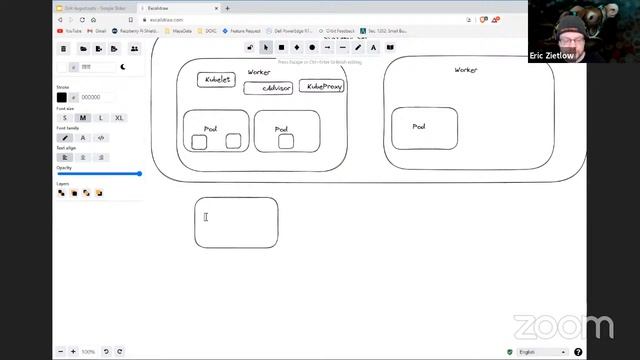Click the green shield encryption icon
Image resolution: width=640 pixels, height=360 pixels.
509,352
